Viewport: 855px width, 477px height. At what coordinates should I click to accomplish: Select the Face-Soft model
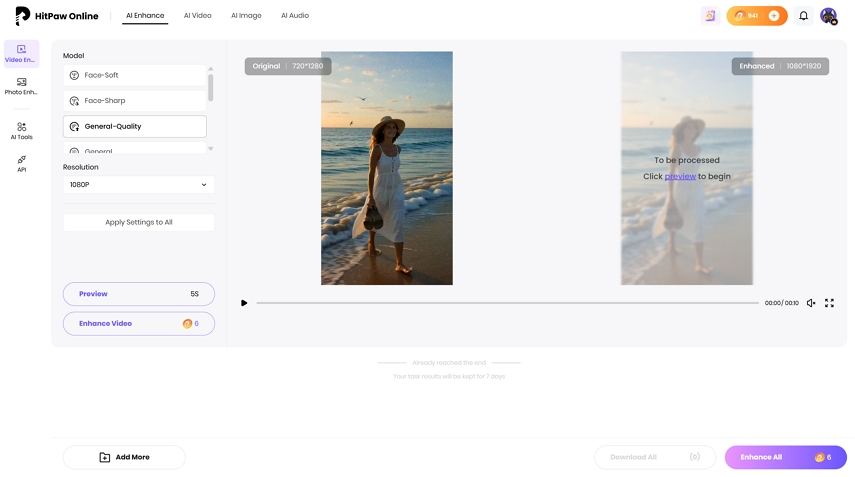(135, 75)
